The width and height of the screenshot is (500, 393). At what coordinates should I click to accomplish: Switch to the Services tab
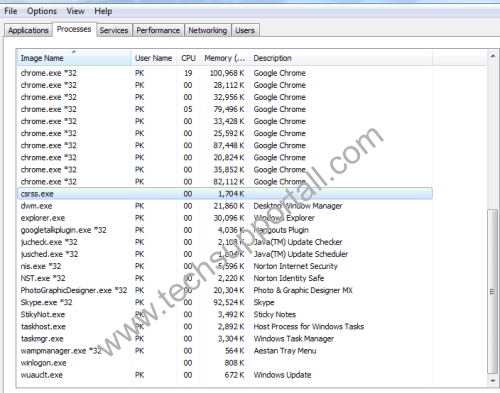114,30
